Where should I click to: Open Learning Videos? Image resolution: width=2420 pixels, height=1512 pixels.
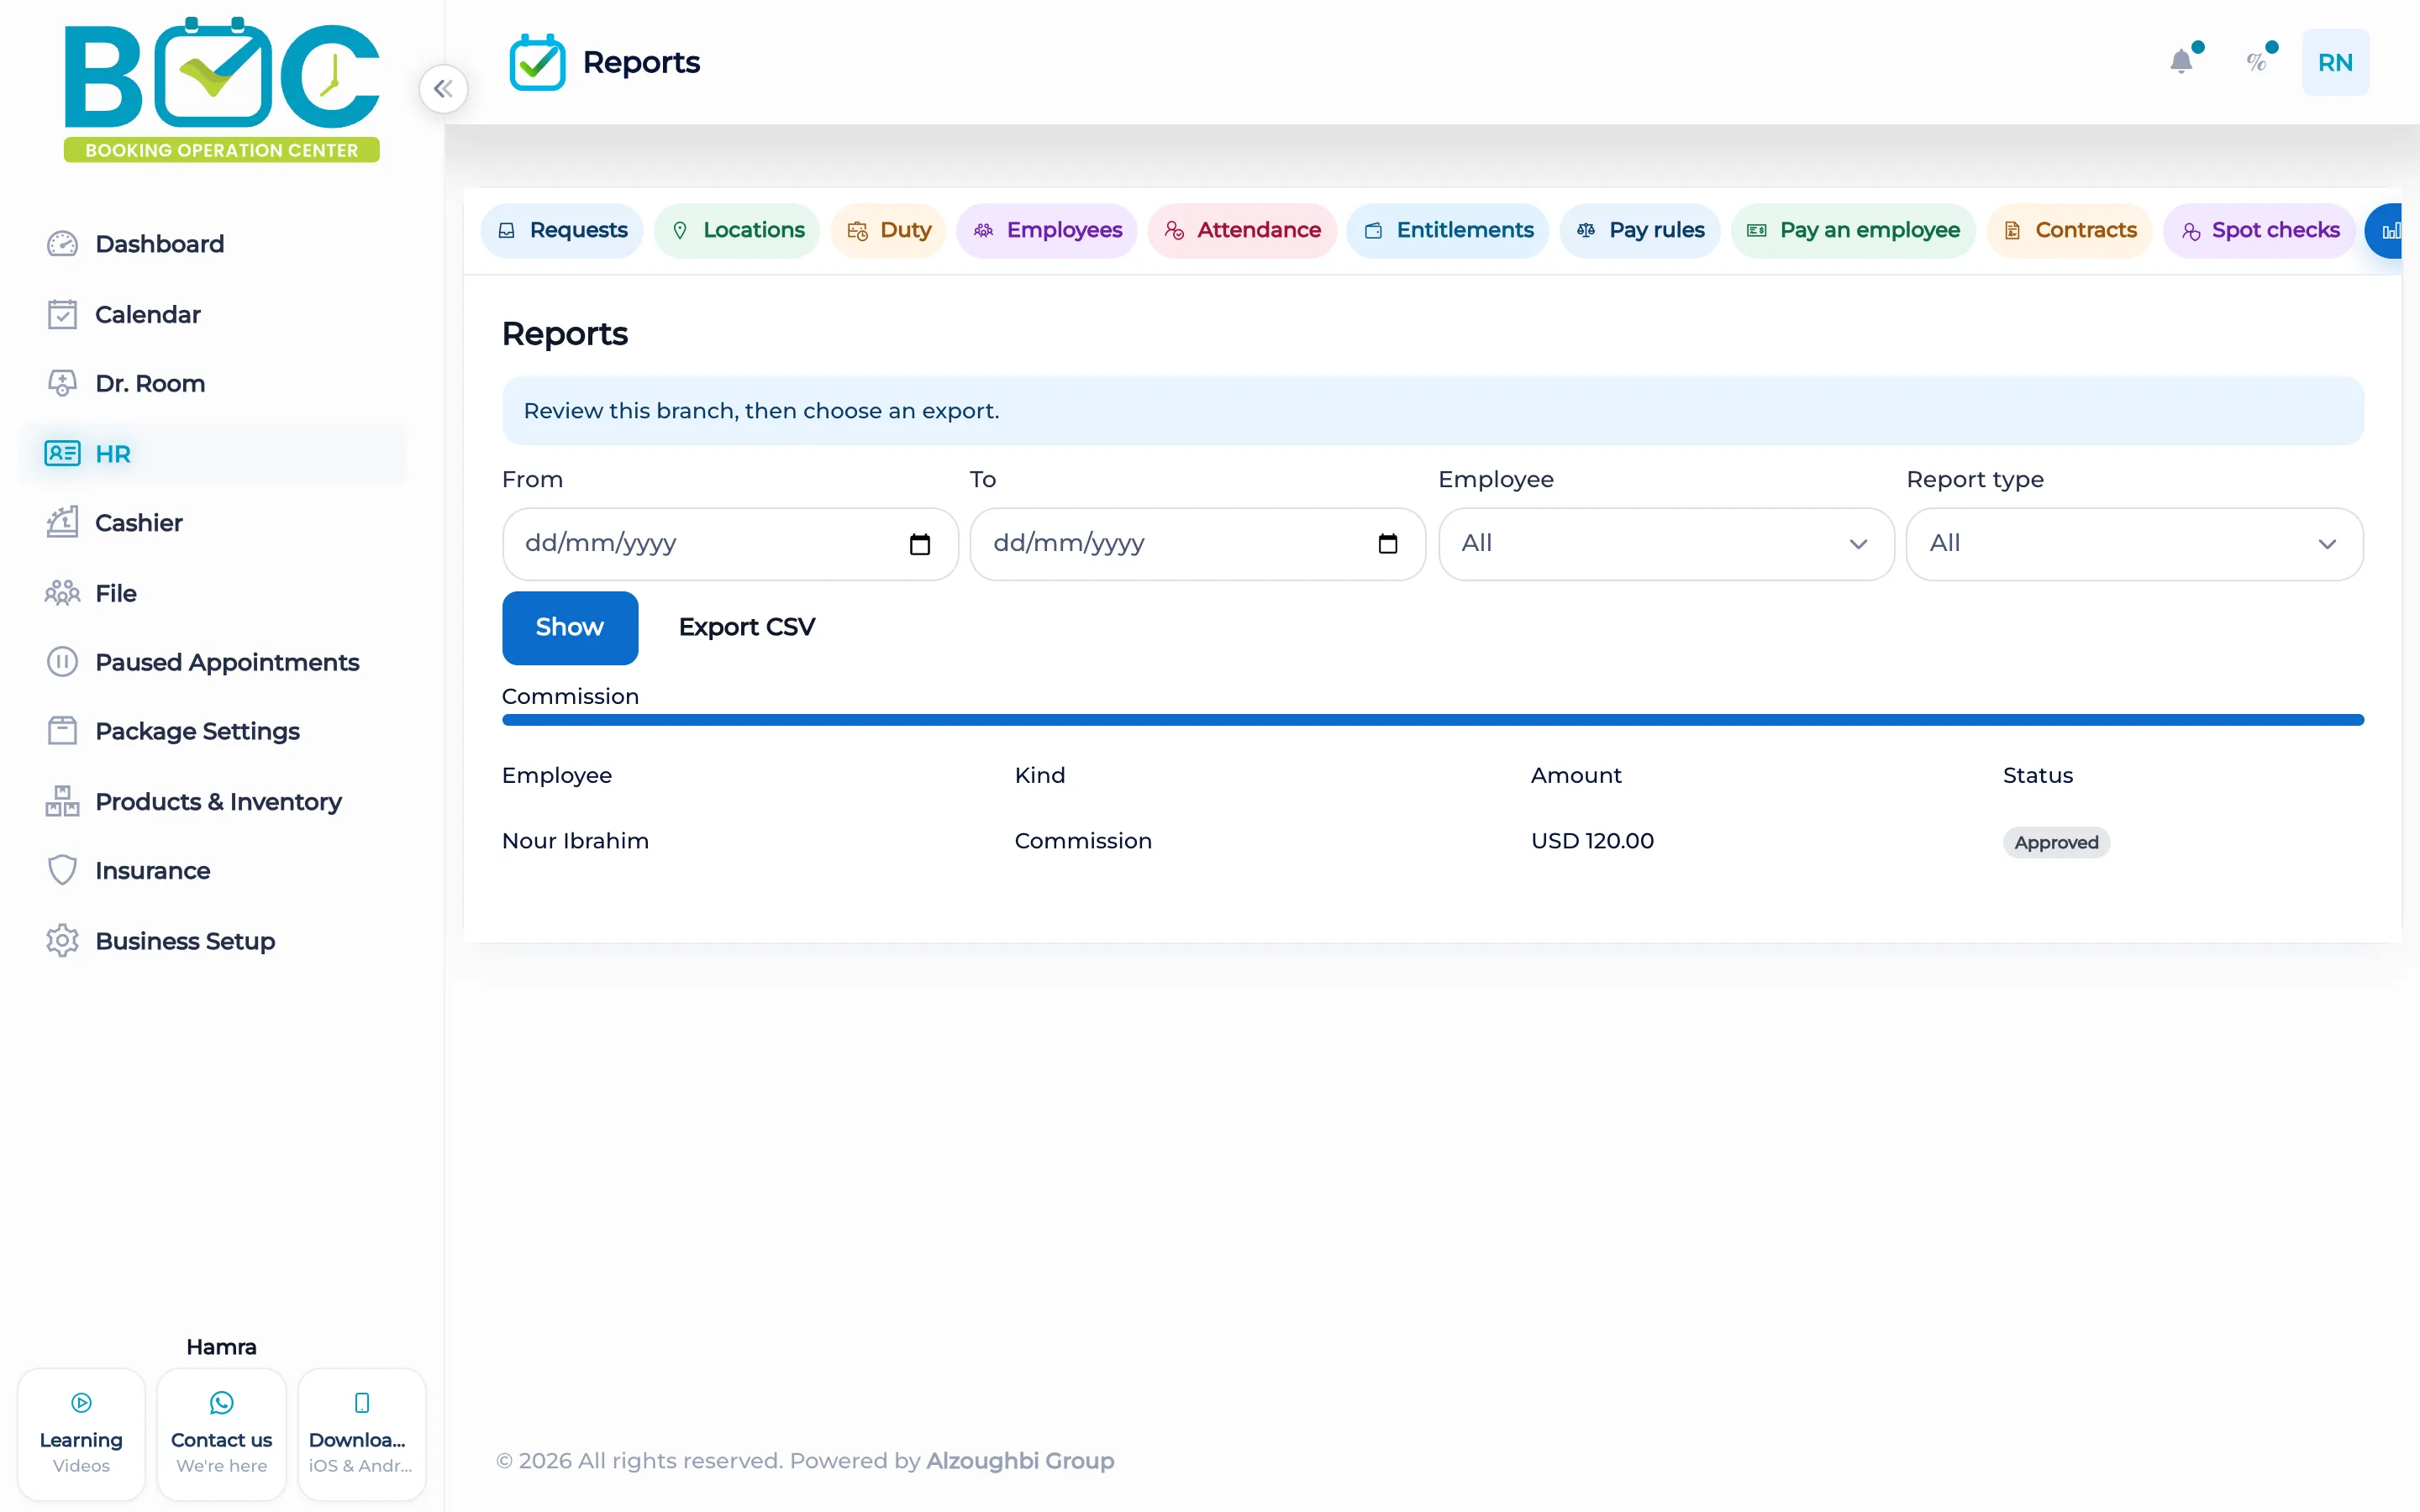81,1434
